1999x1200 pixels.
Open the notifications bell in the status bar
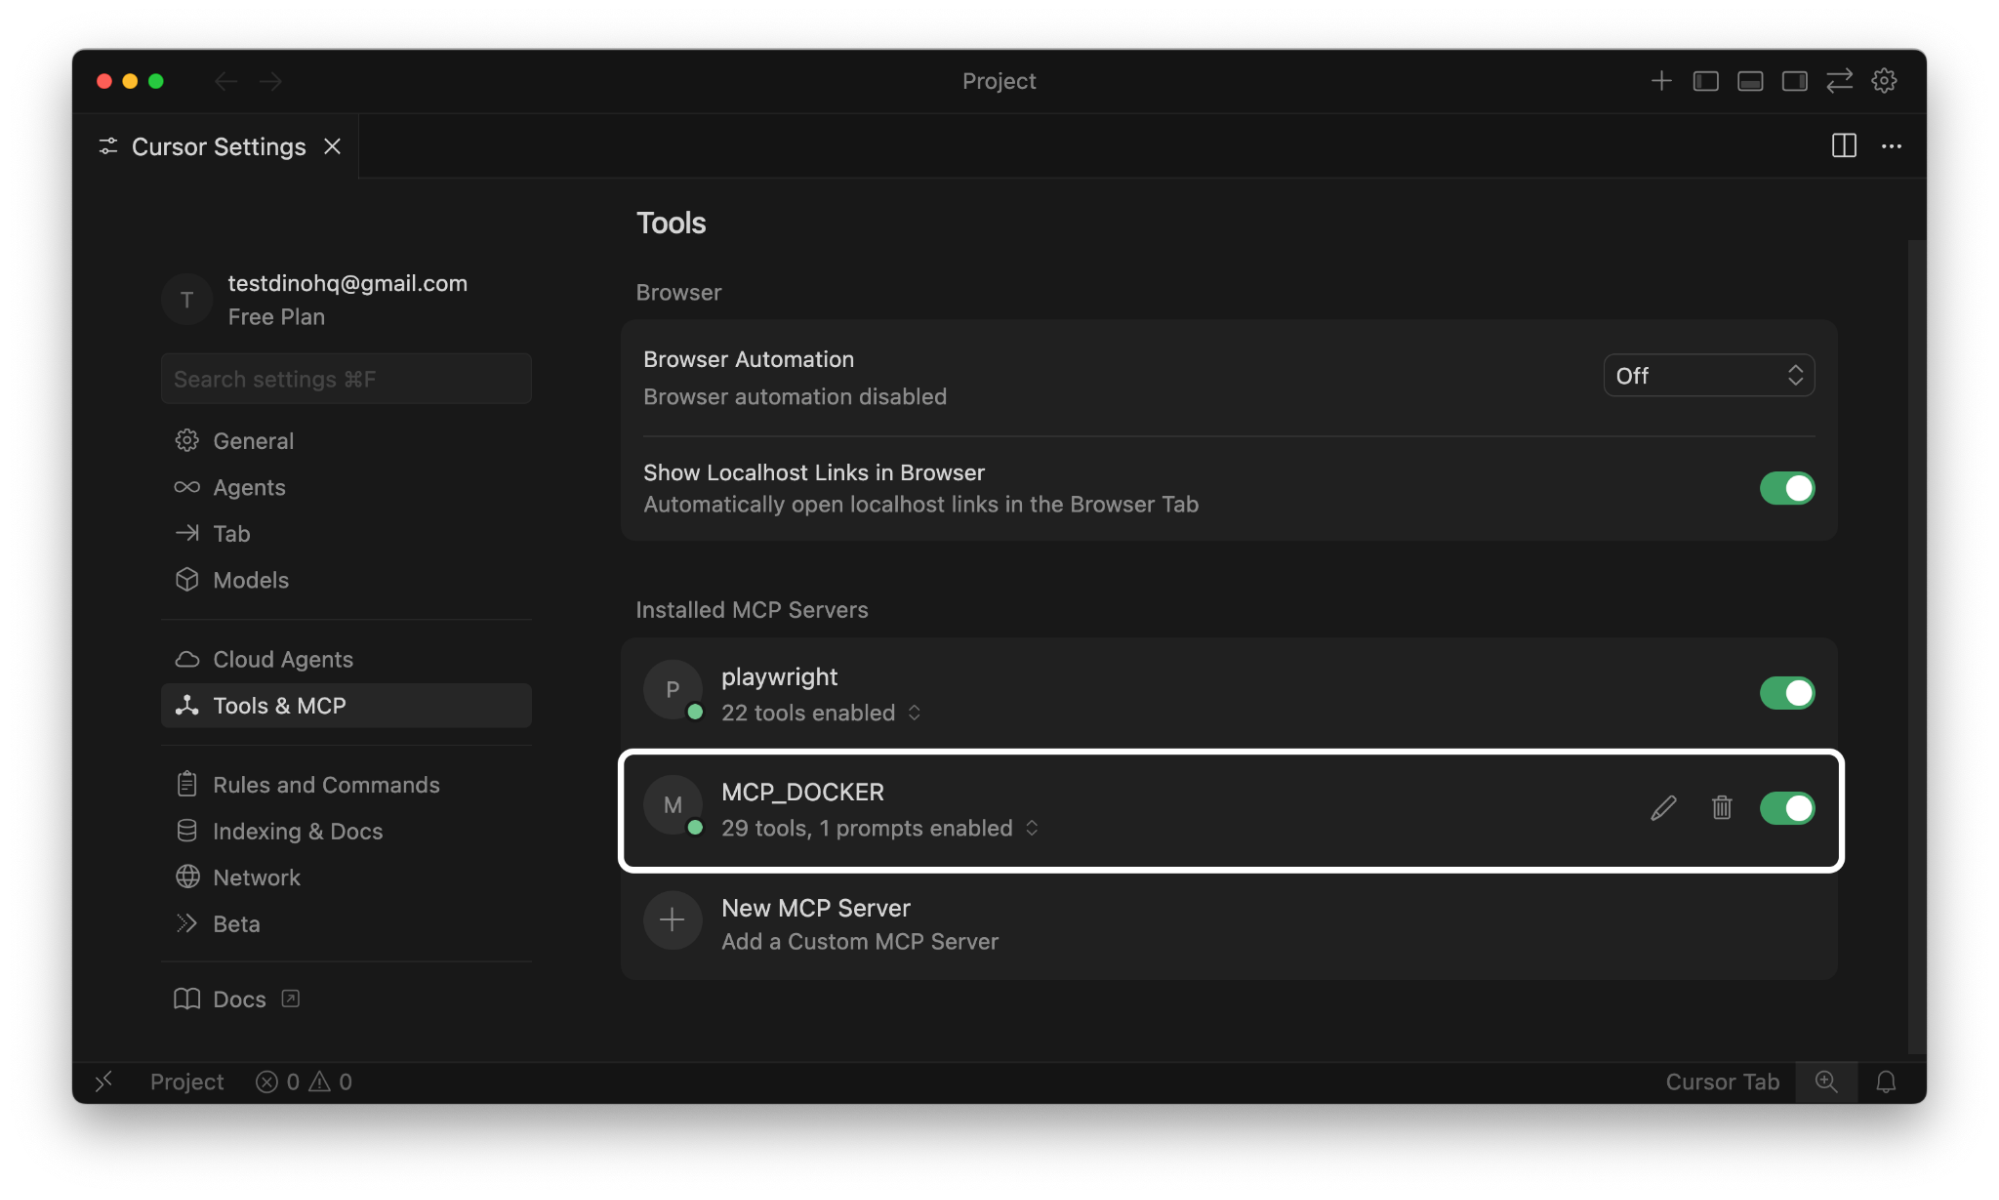(1886, 1081)
